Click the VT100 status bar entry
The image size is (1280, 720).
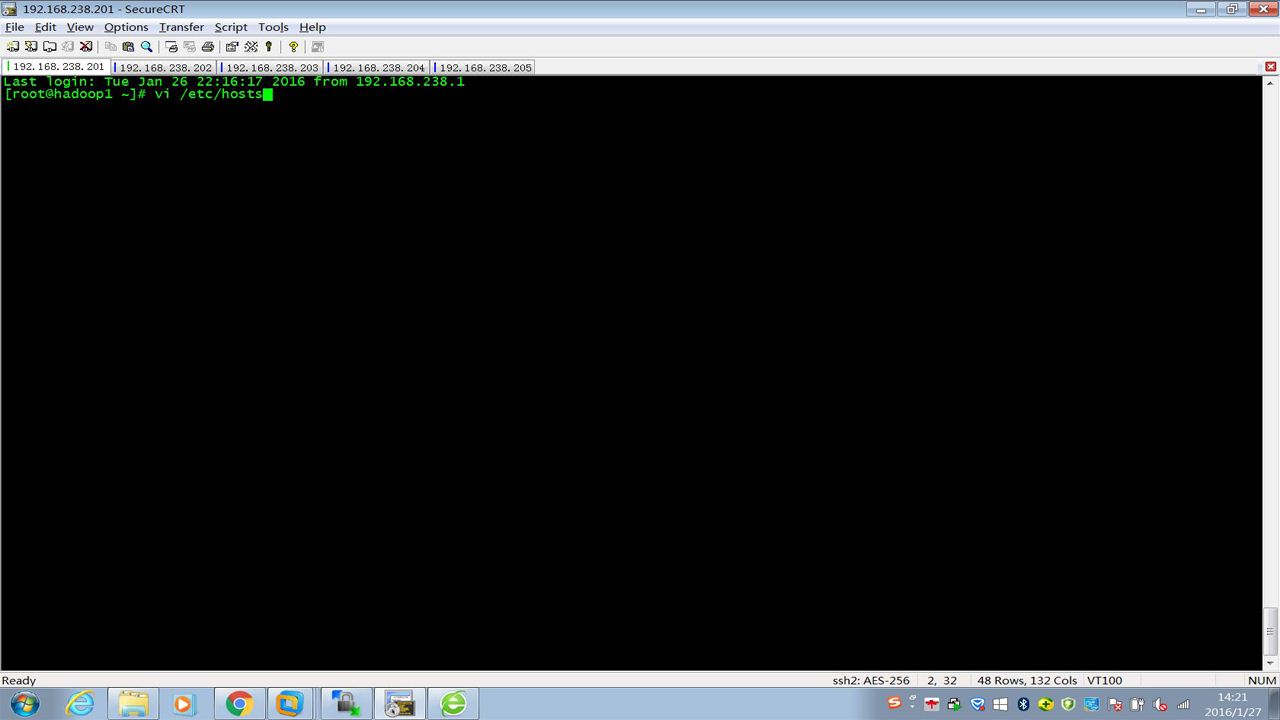pos(1104,680)
